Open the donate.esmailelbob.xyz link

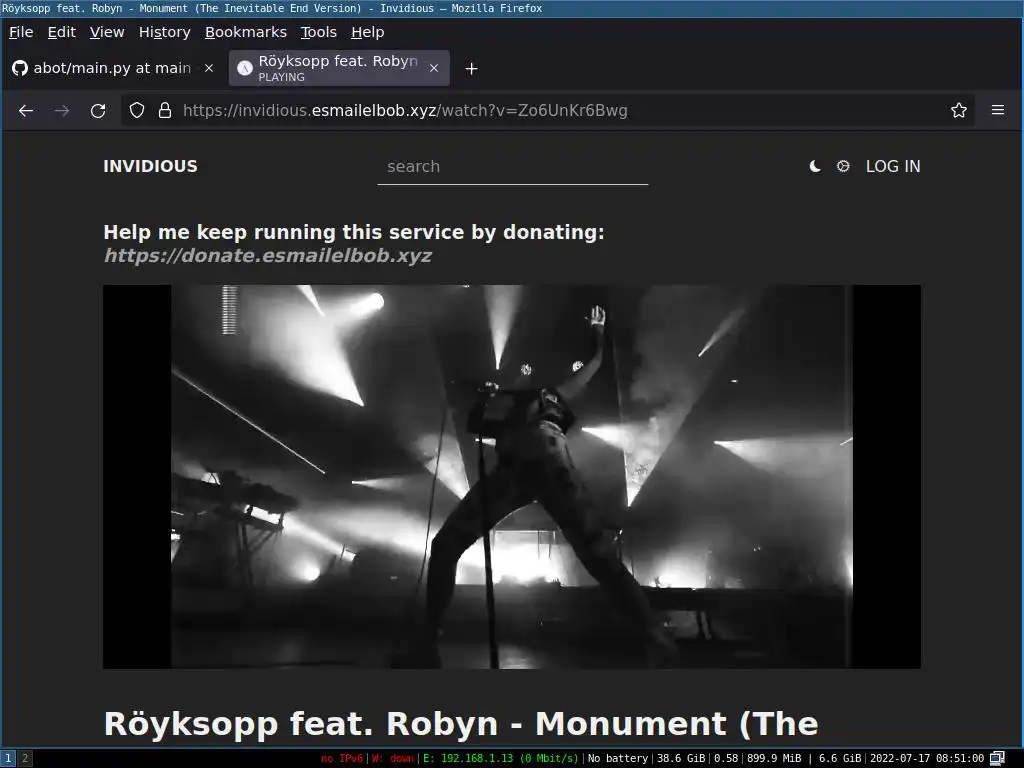click(268, 255)
